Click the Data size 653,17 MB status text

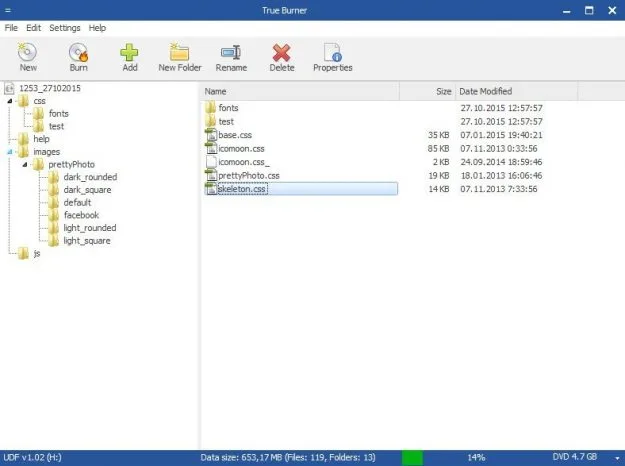(288, 457)
